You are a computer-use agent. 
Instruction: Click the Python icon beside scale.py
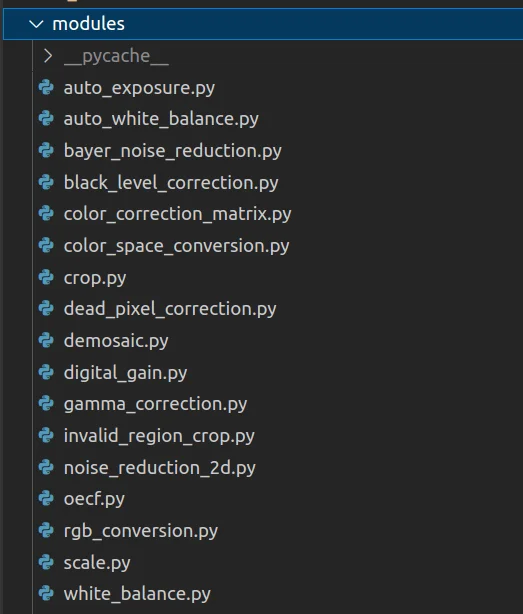tap(46, 562)
